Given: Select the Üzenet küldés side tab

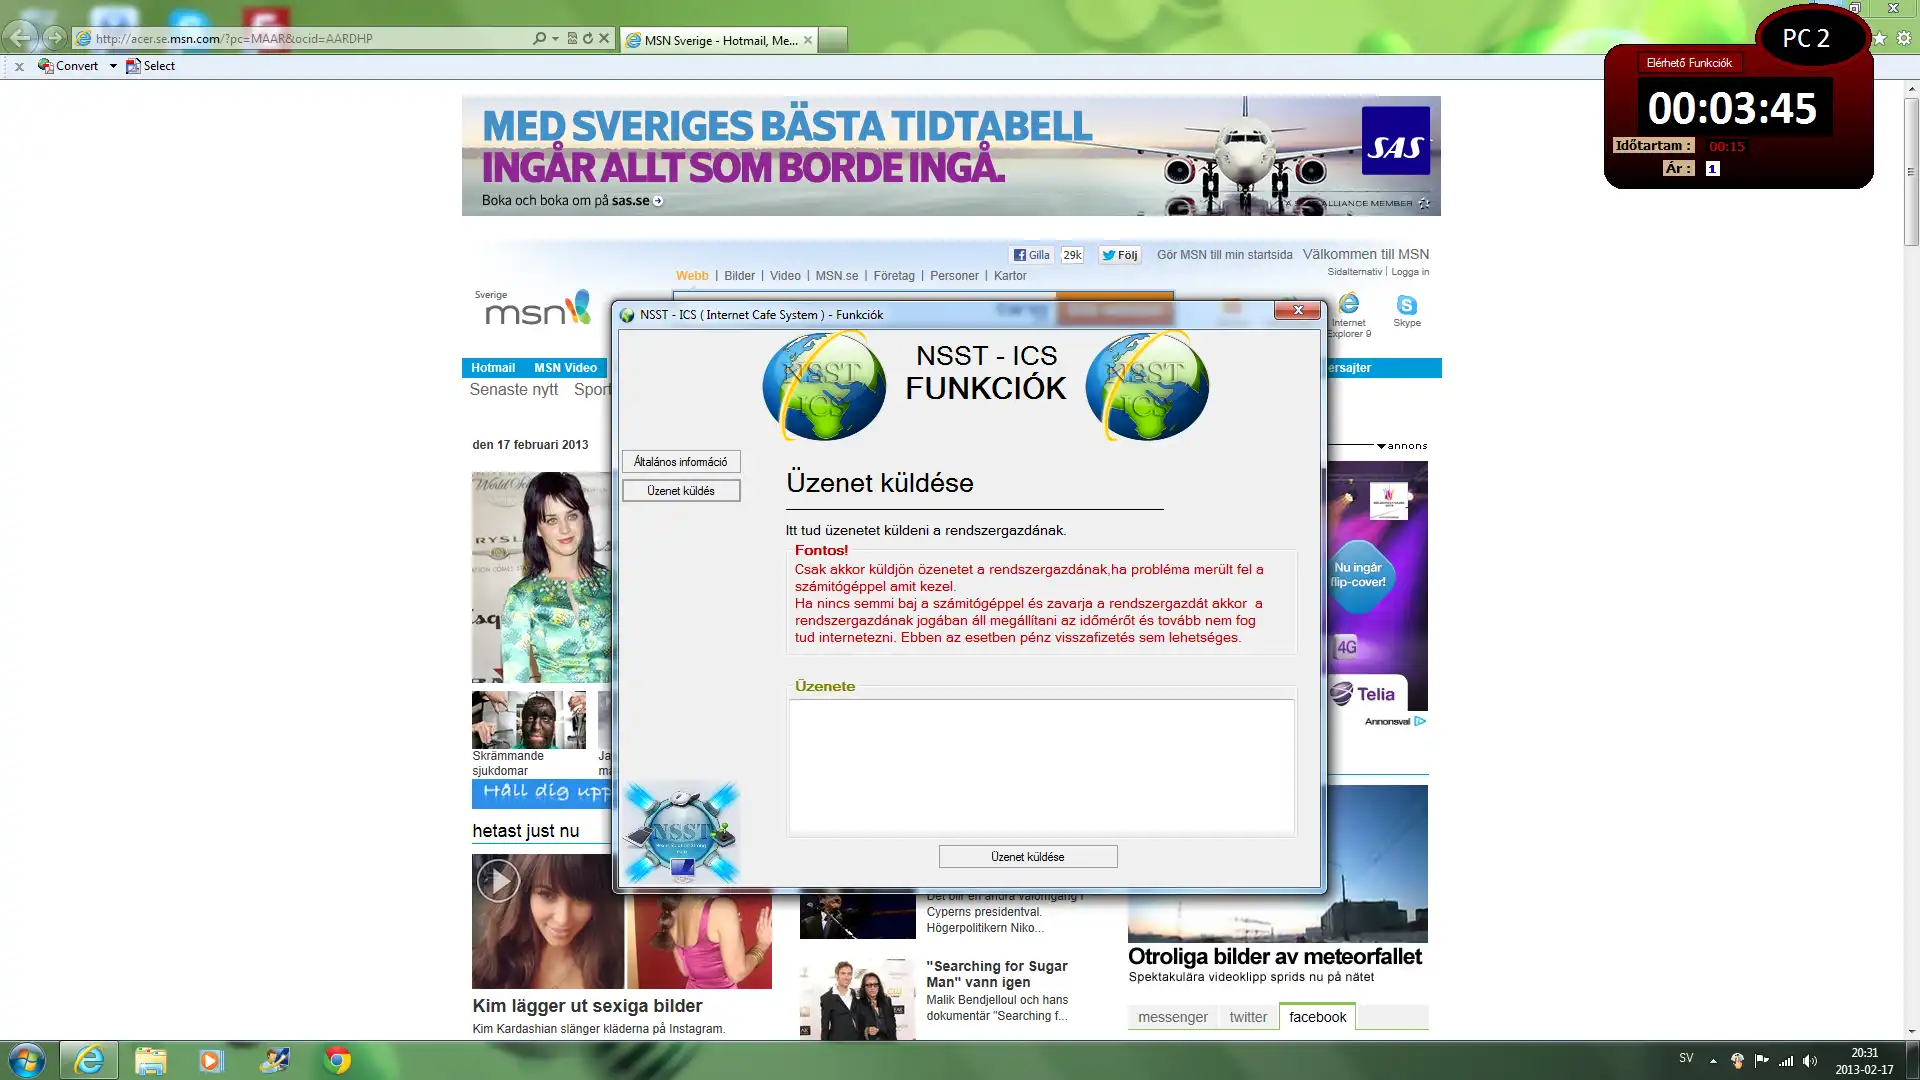Looking at the screenshot, I should [x=680, y=491].
